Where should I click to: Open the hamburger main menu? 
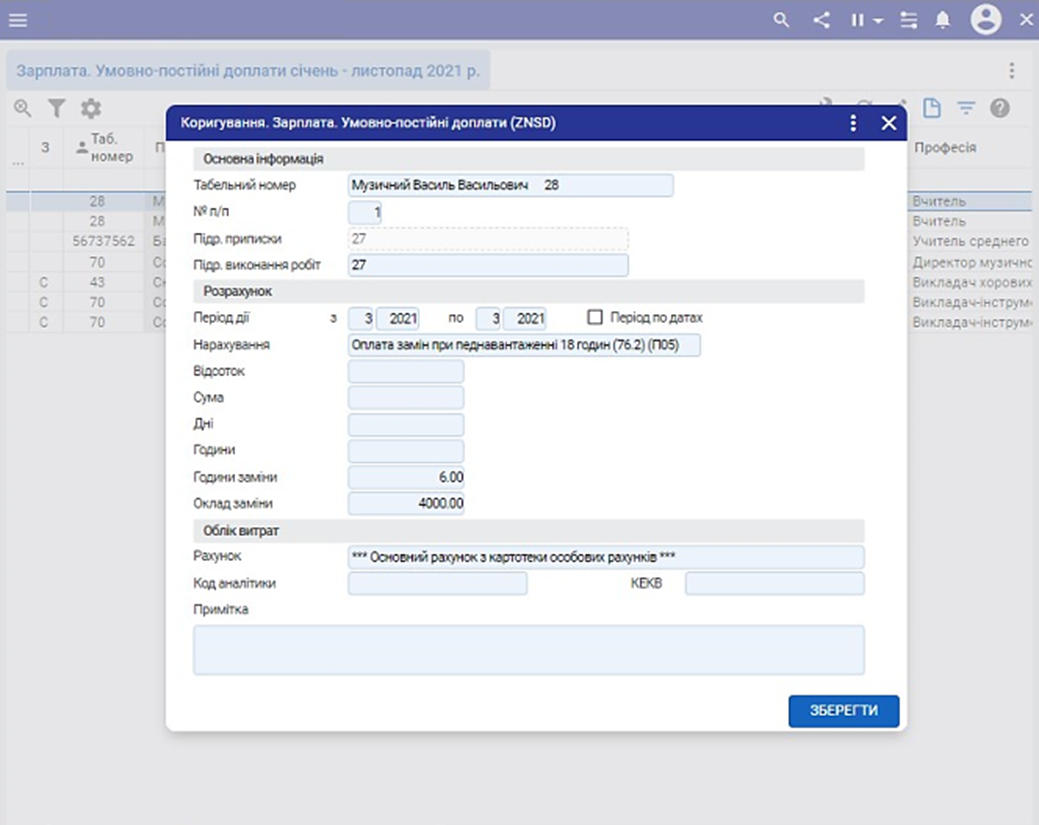tap(18, 20)
